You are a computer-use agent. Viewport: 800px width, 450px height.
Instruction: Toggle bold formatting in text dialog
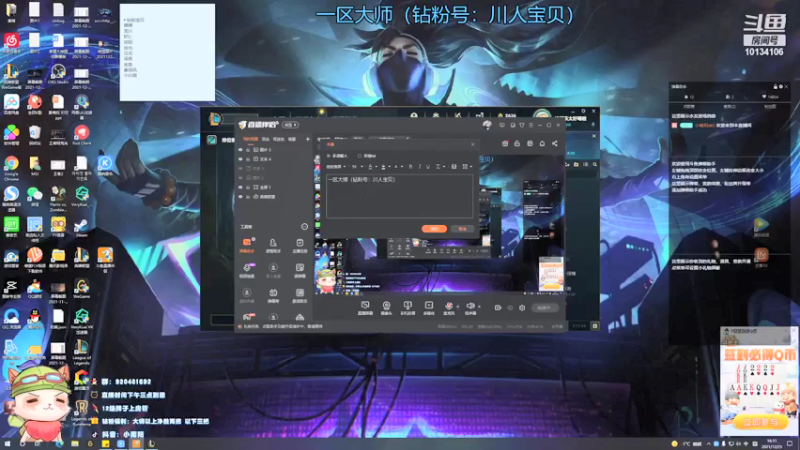pyautogui.click(x=411, y=166)
